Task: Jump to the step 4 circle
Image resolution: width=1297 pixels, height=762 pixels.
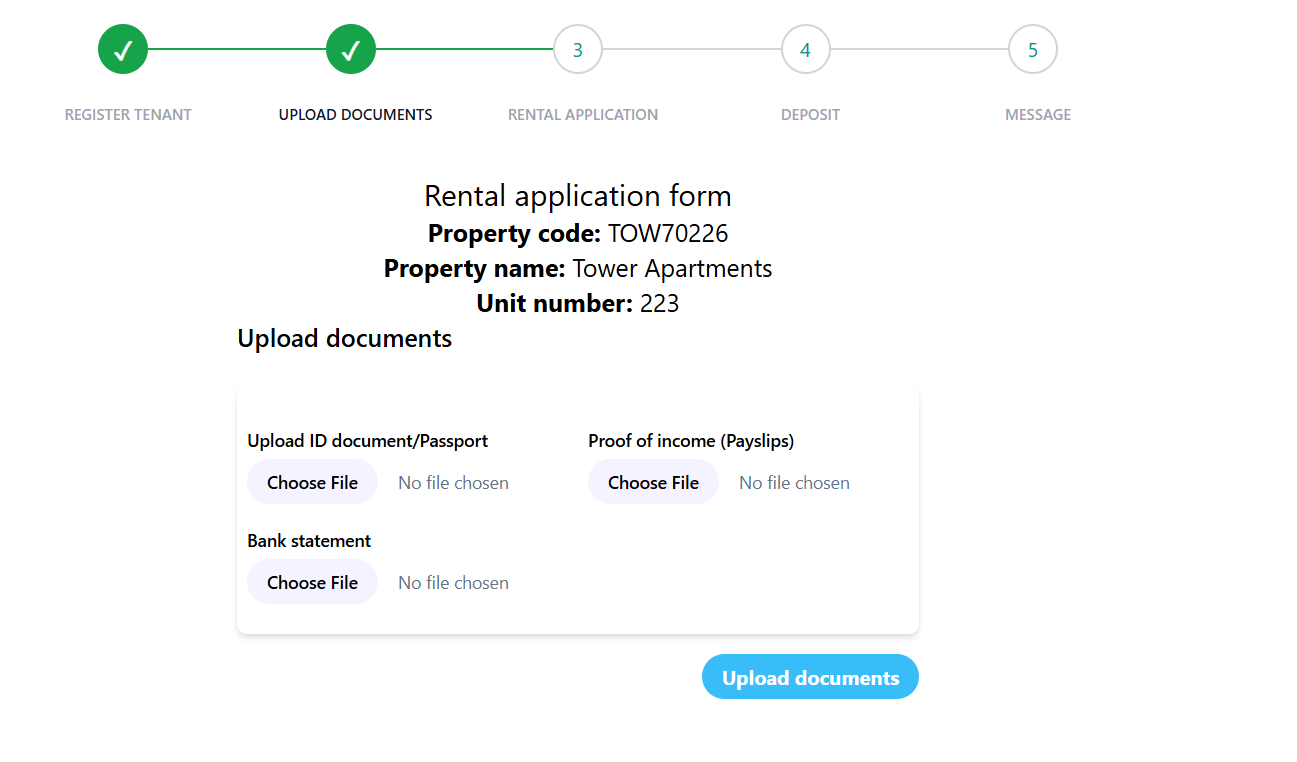Action: click(x=806, y=49)
